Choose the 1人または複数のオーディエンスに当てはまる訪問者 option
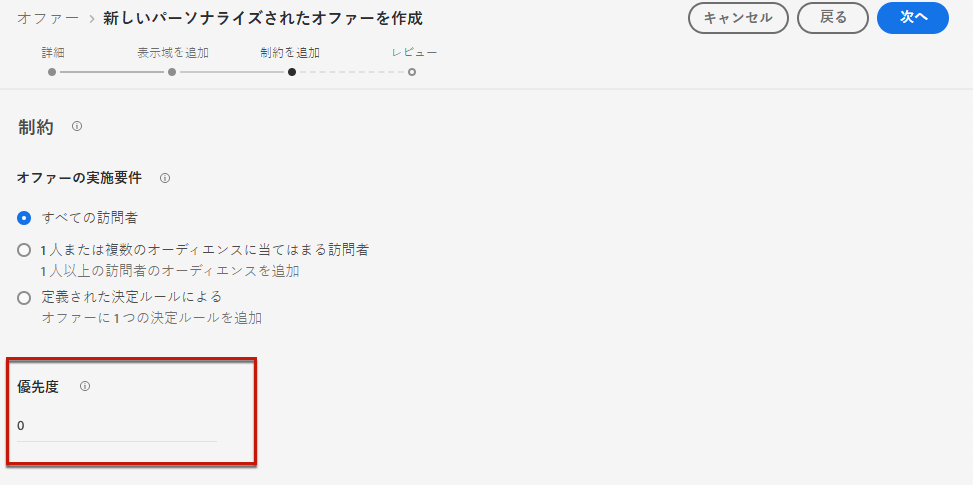Viewport: 973px width, 485px height. [x=24, y=251]
